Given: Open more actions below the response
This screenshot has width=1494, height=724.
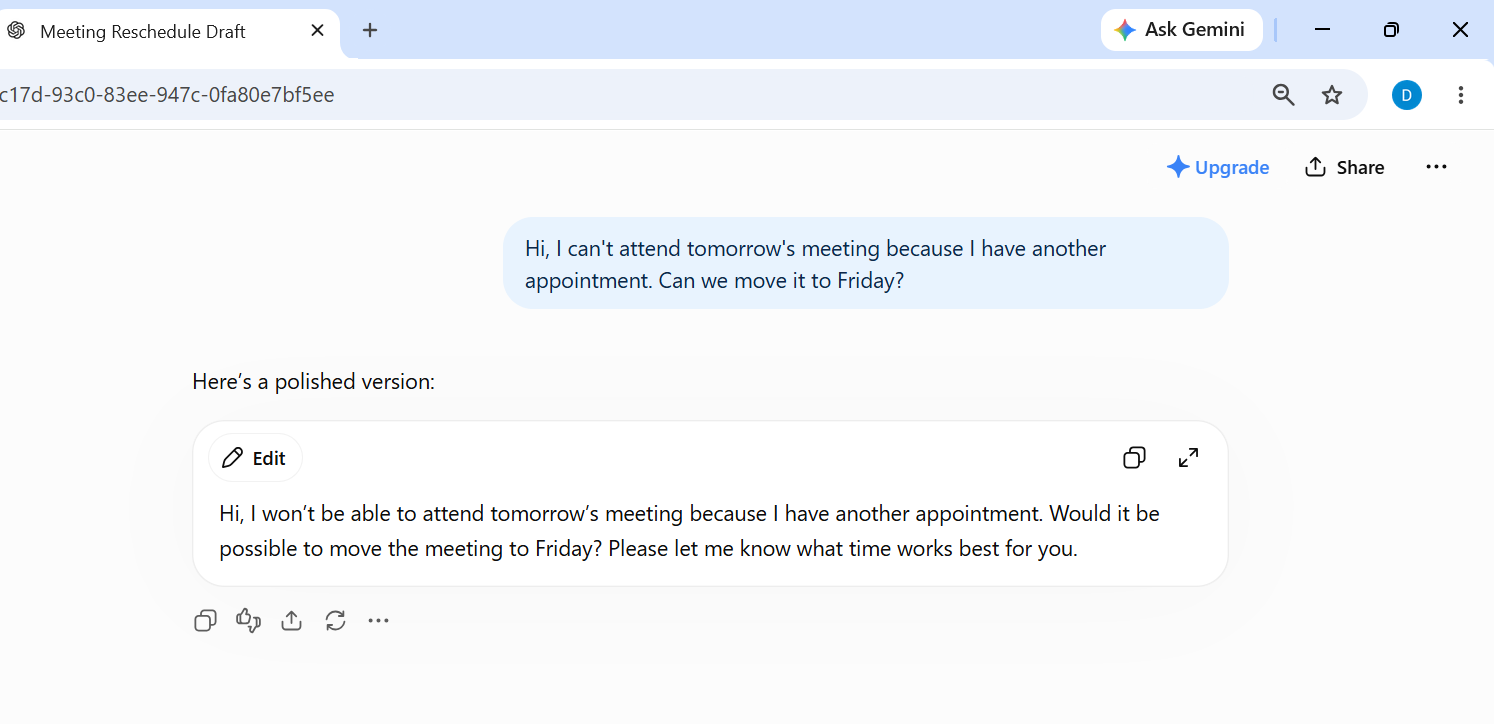Looking at the screenshot, I should click(x=378, y=621).
